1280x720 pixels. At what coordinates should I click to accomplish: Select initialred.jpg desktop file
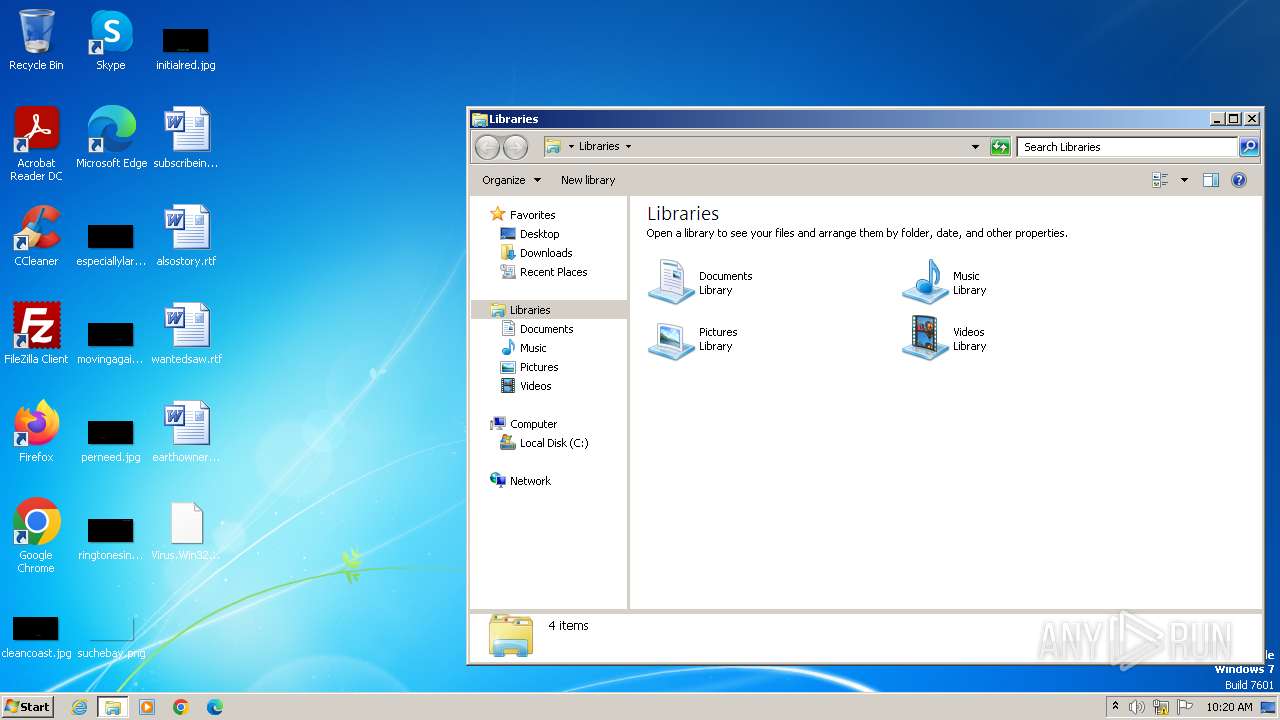click(186, 48)
